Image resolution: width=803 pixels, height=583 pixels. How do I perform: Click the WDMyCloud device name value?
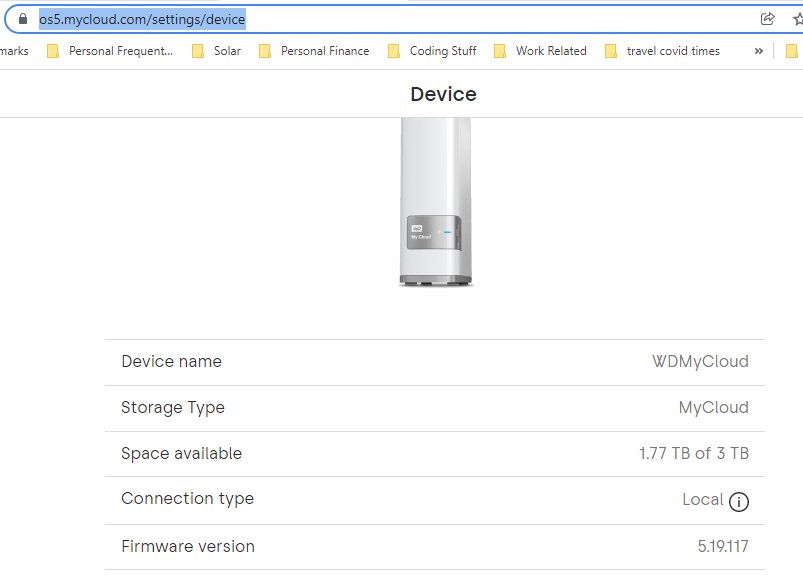[700, 361]
